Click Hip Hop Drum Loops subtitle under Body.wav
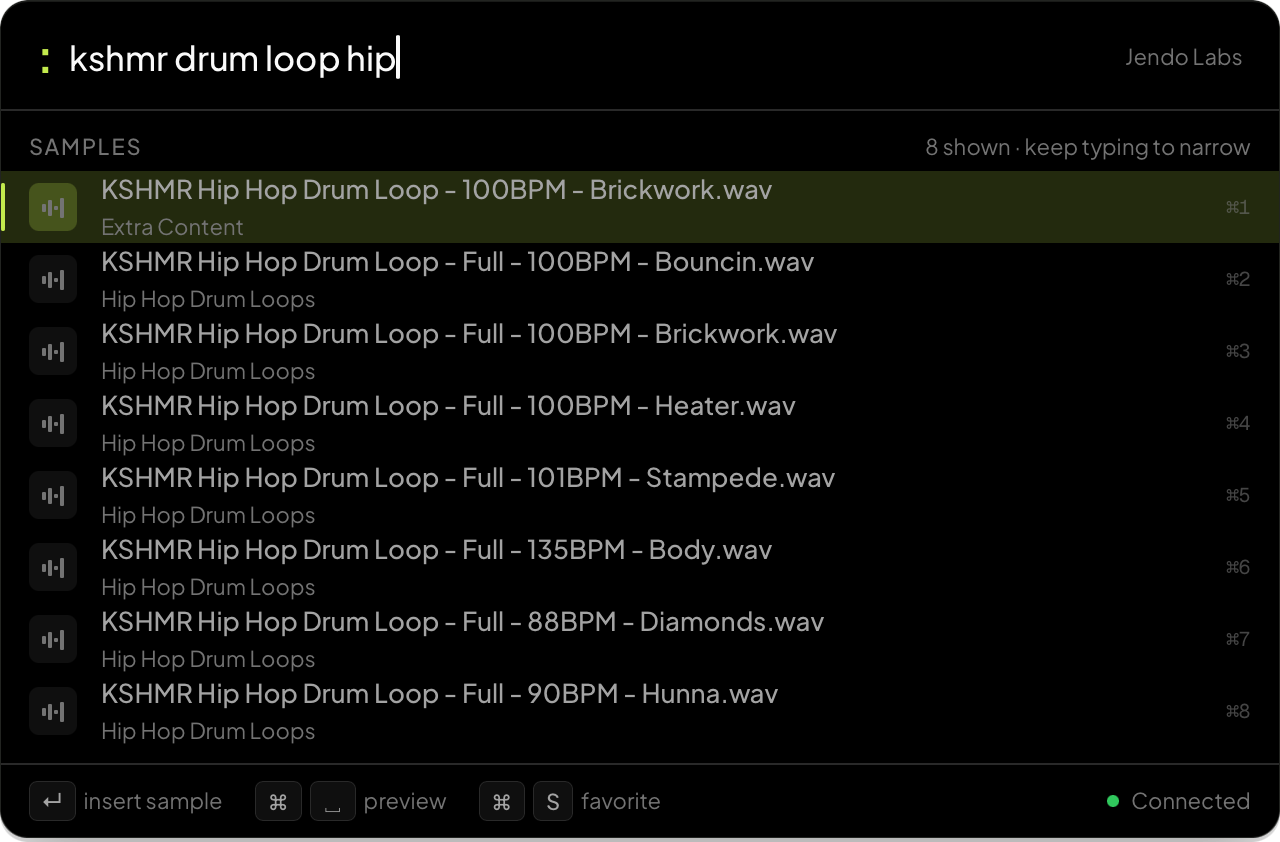The height and width of the screenshot is (842, 1280). [208, 587]
